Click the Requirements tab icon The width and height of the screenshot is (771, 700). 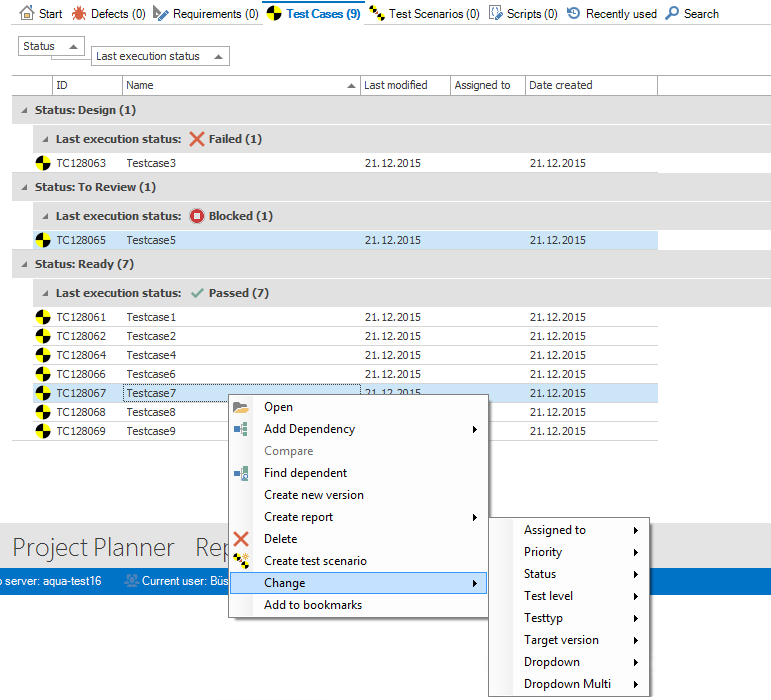pyautogui.click(x=161, y=13)
